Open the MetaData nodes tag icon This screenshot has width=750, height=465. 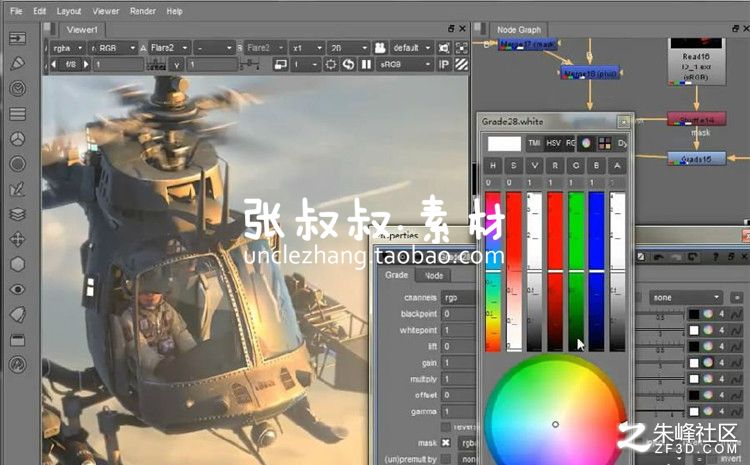click(18, 314)
